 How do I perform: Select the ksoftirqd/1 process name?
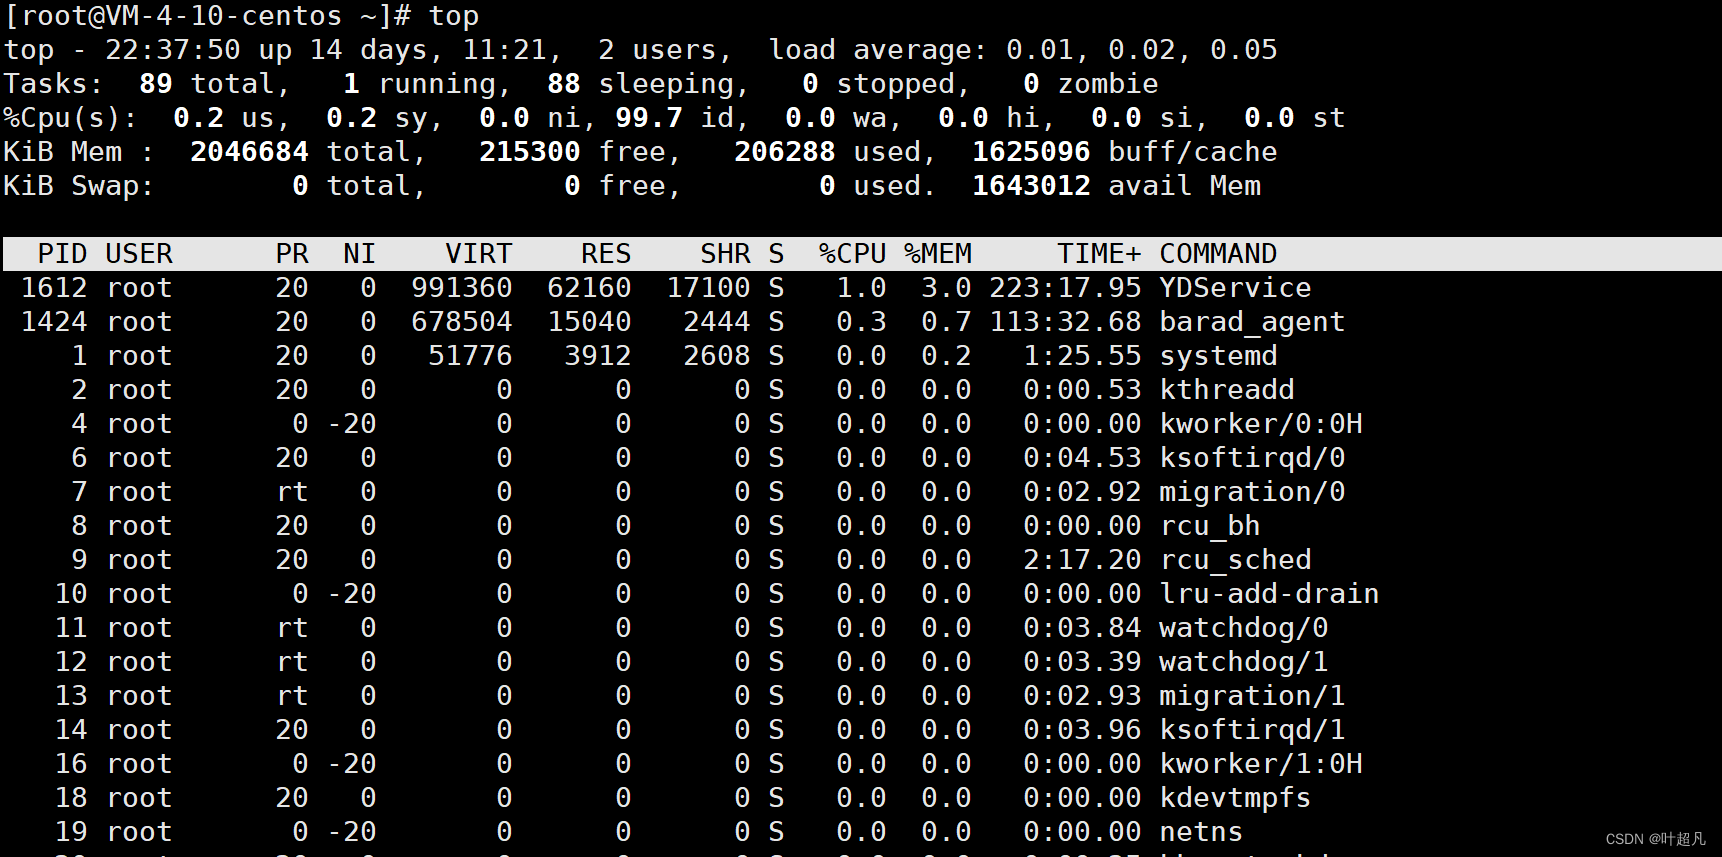pyautogui.click(x=1252, y=730)
